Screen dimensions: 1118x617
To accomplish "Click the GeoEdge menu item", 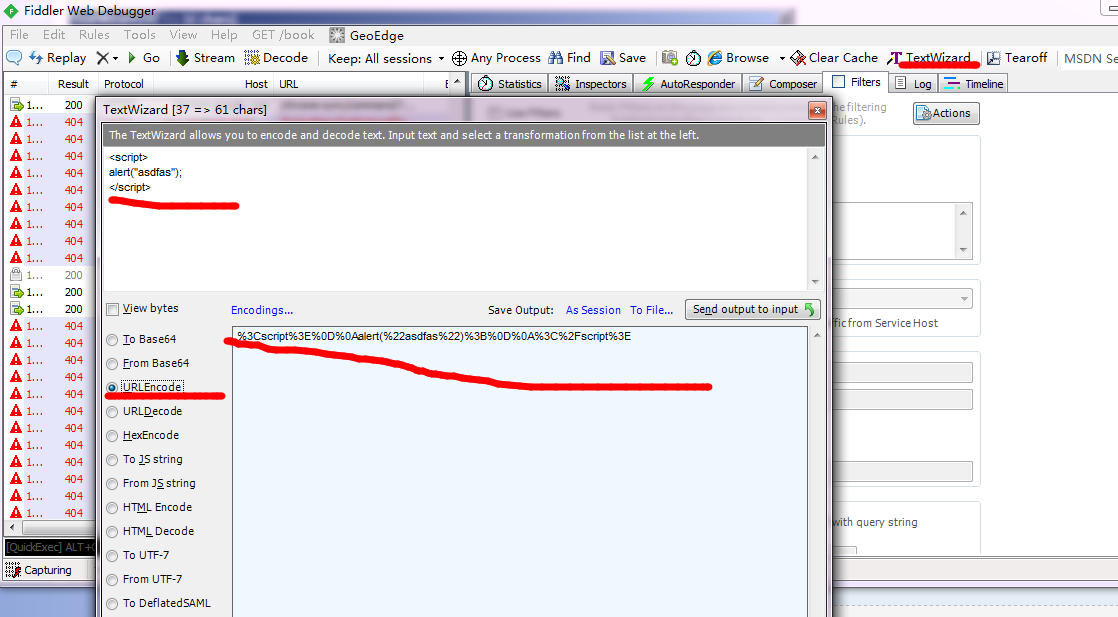I will click(366, 35).
